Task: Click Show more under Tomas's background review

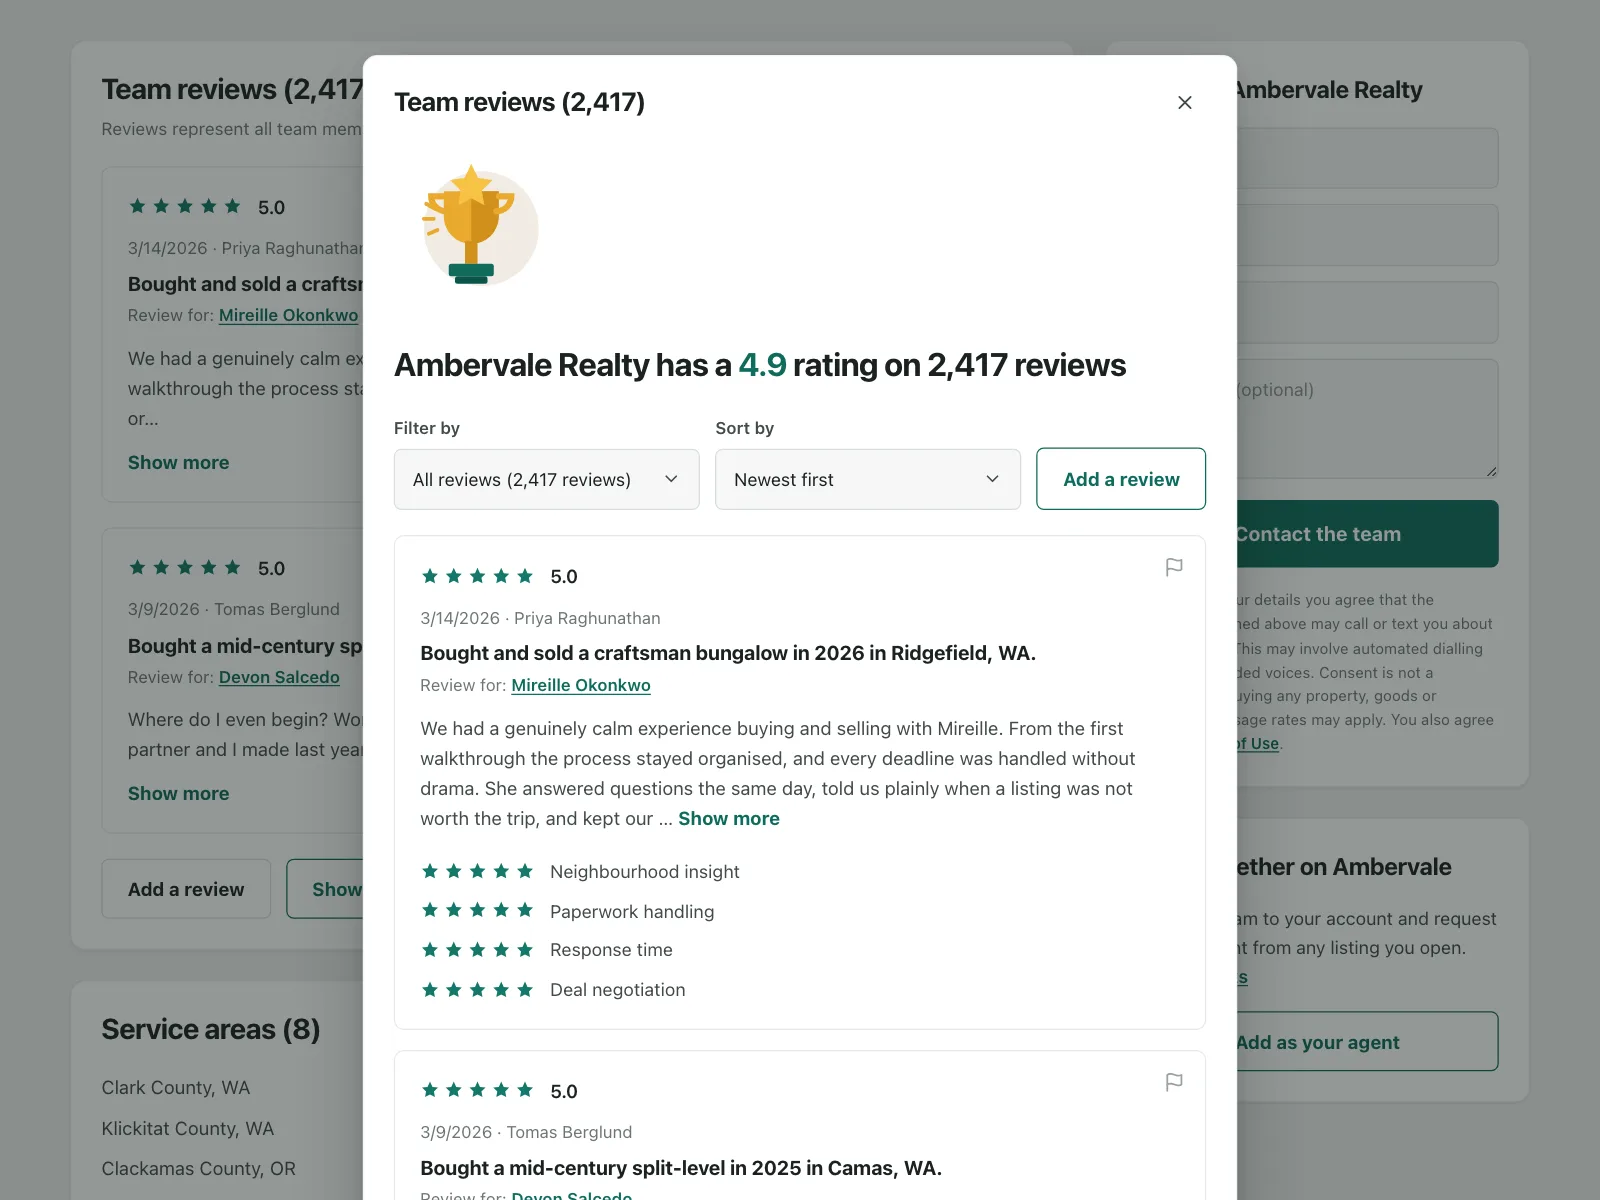Action: [178, 793]
